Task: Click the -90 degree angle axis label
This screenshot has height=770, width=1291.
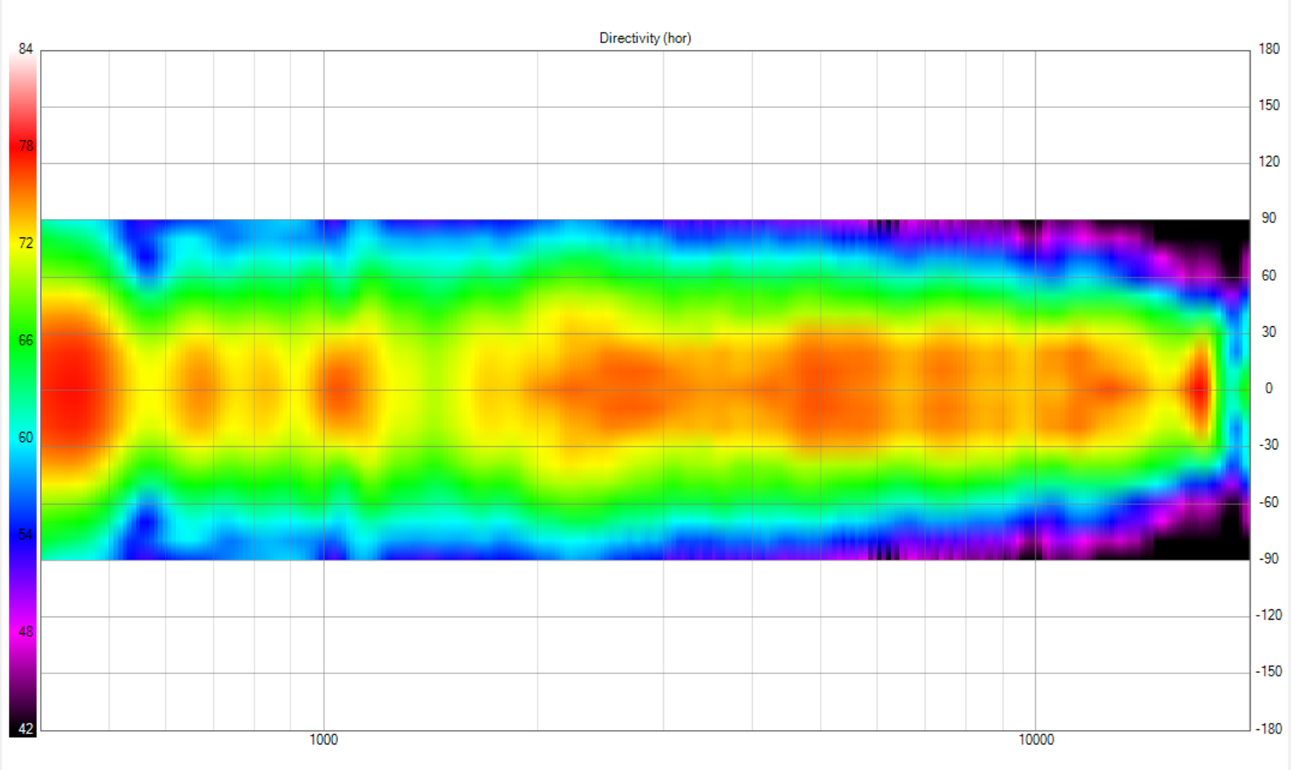Action: (1268, 559)
